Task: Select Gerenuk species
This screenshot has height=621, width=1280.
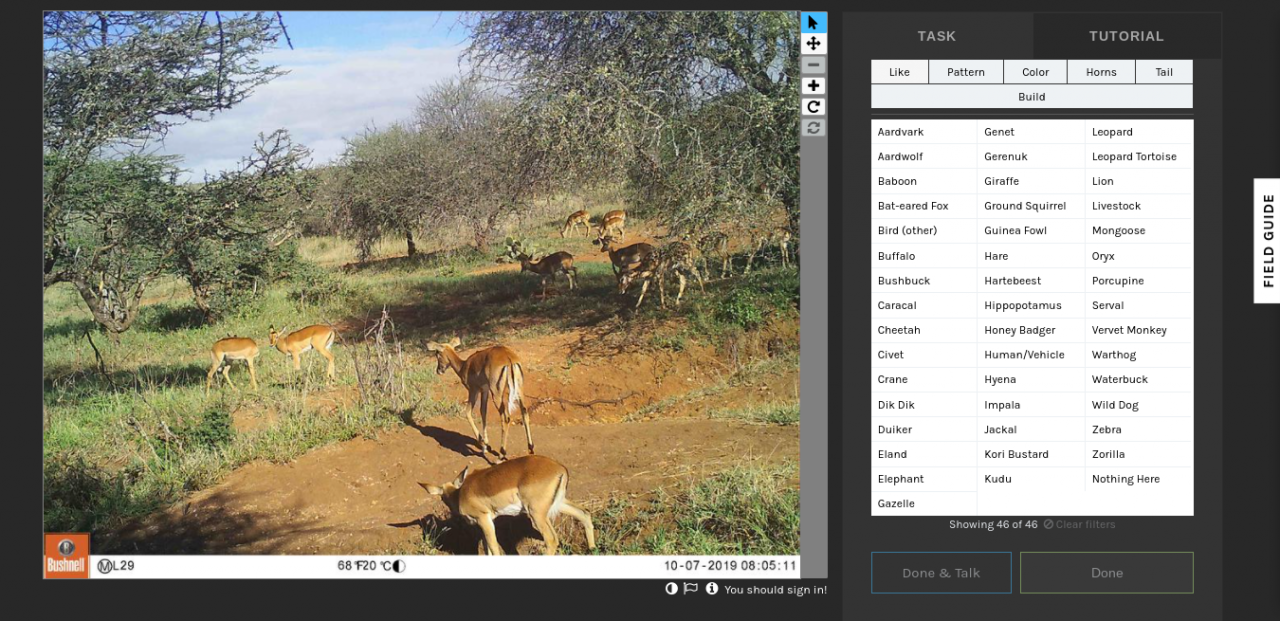Action: (1031, 157)
